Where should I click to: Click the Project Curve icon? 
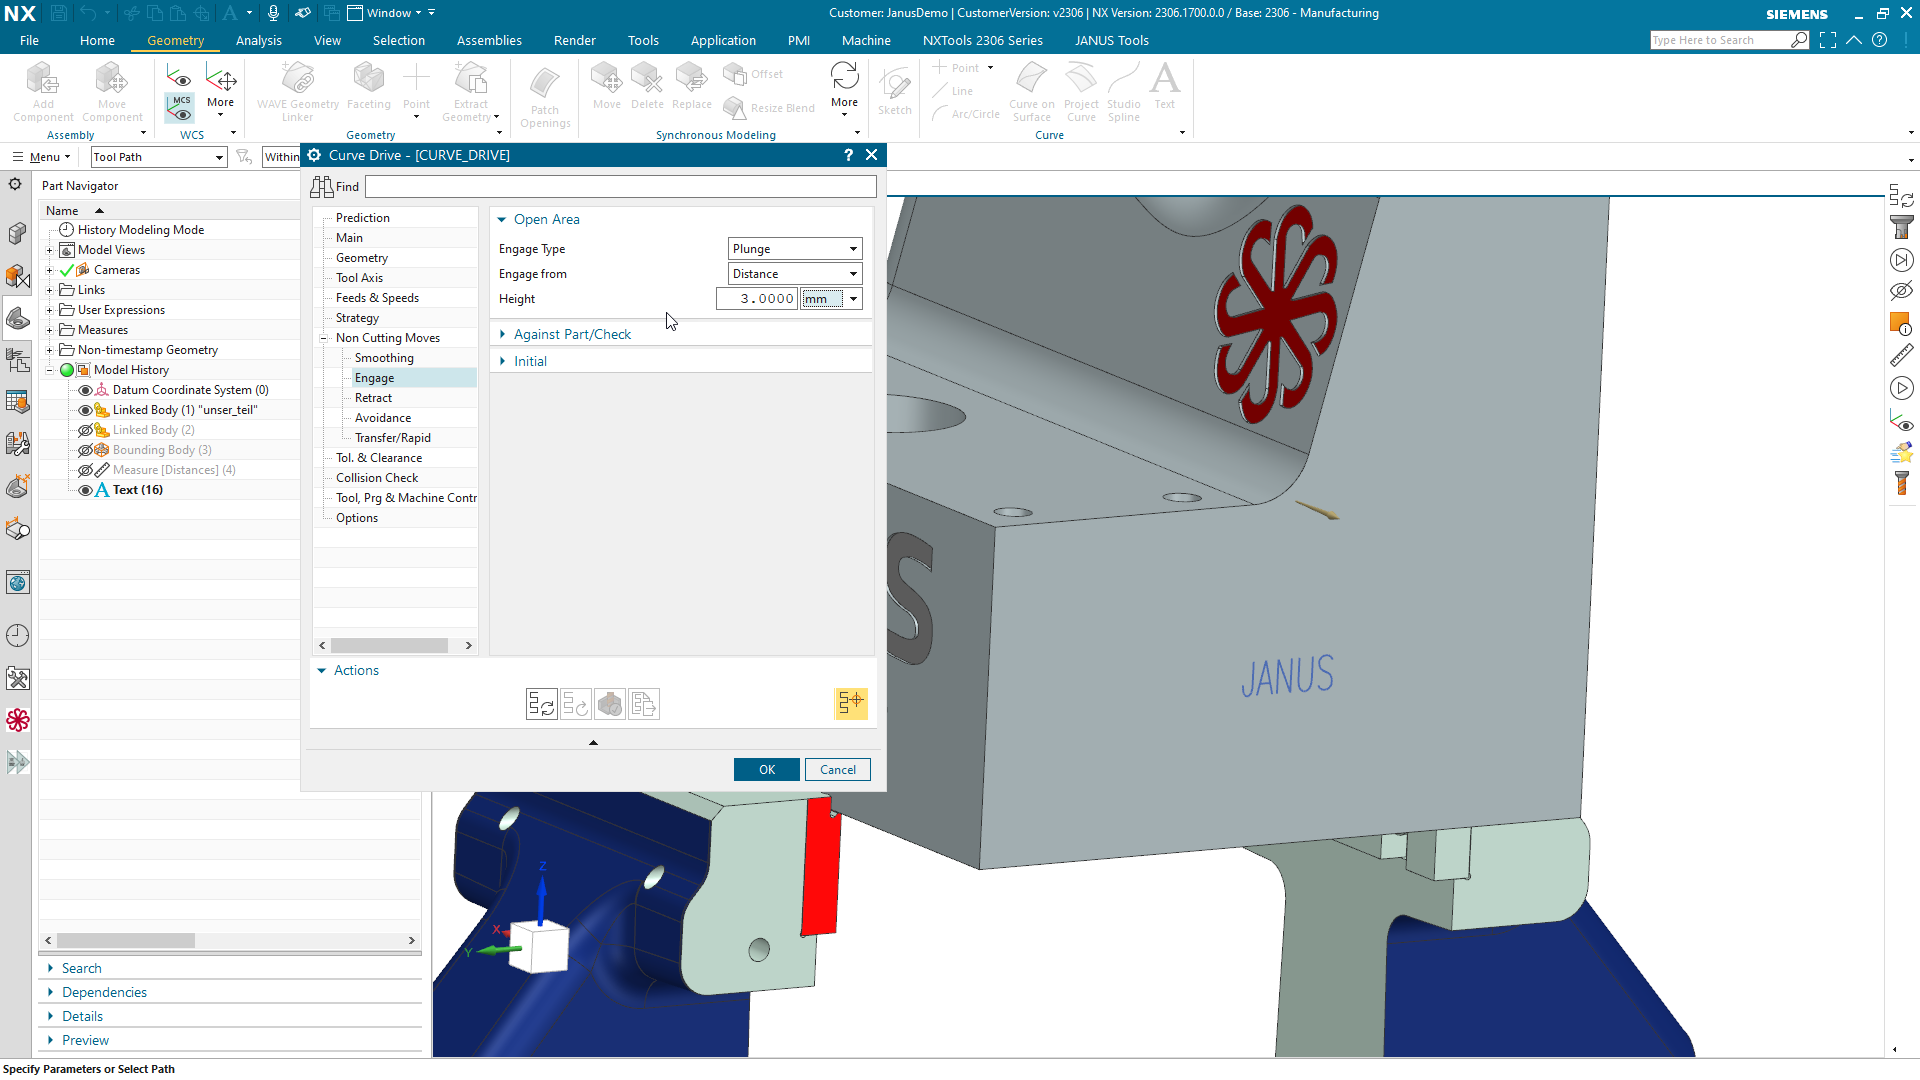(1081, 78)
